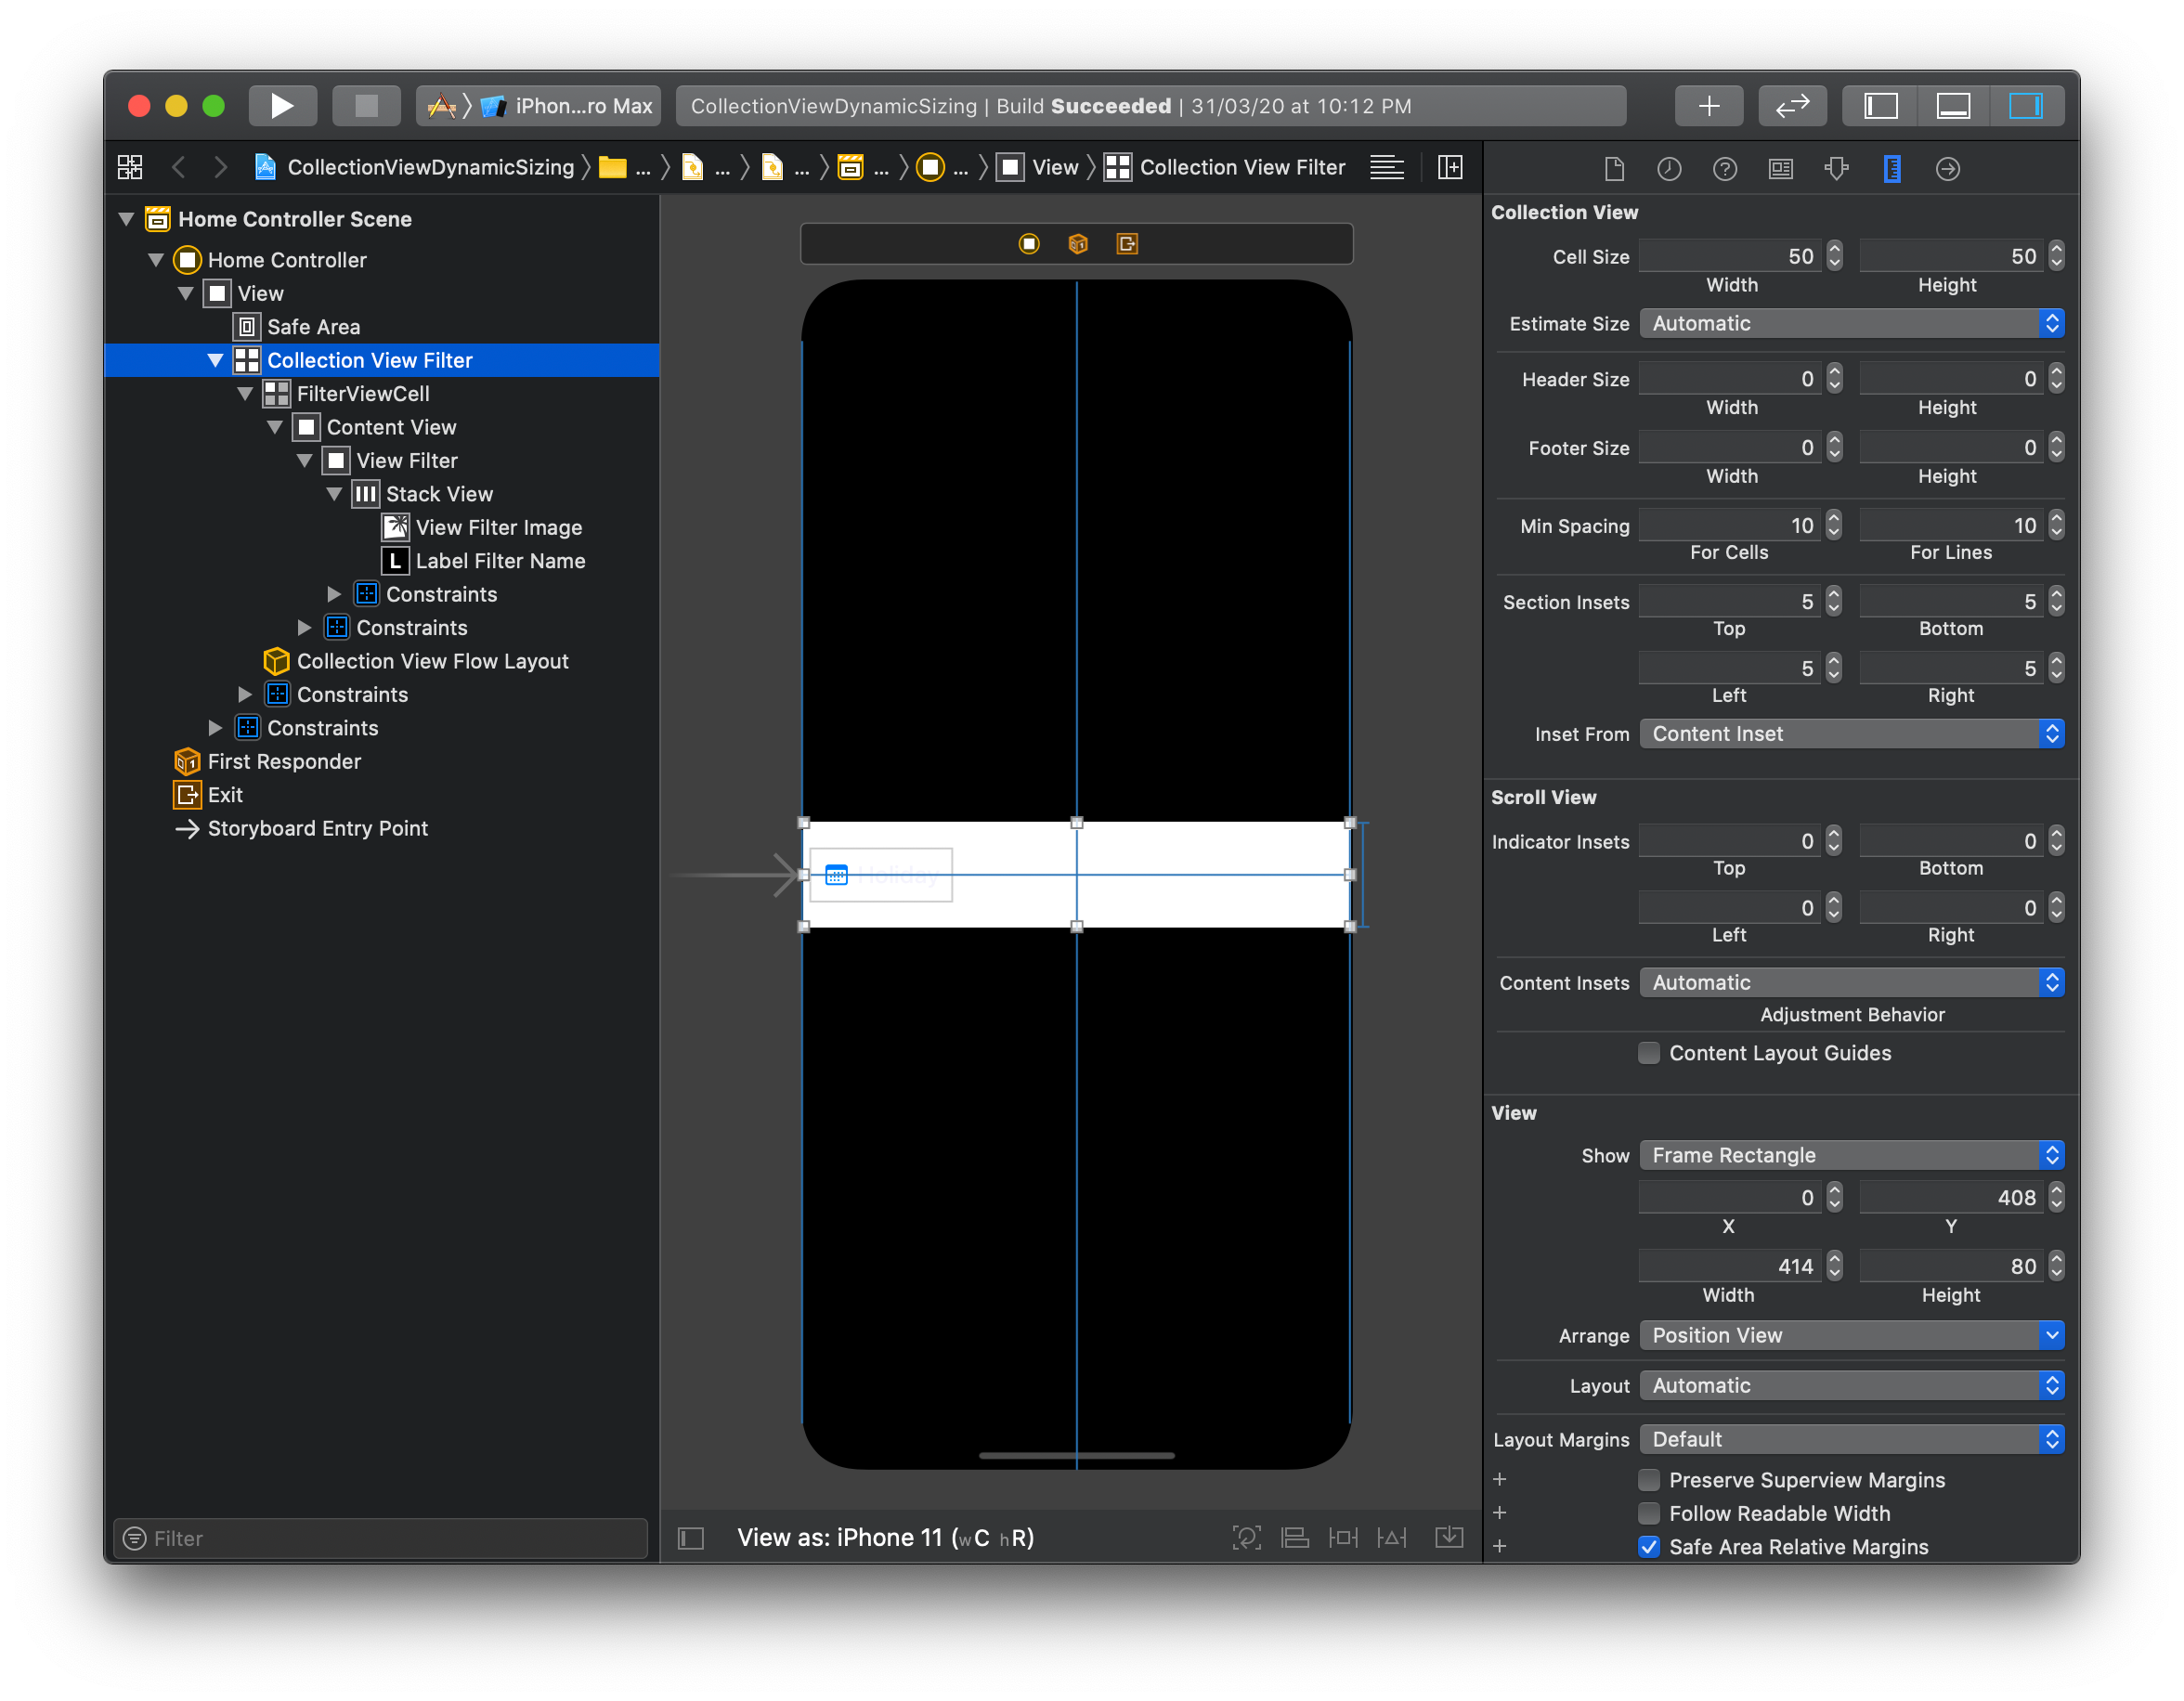
Task: Show the Attributes inspector
Action: tap(1836, 169)
